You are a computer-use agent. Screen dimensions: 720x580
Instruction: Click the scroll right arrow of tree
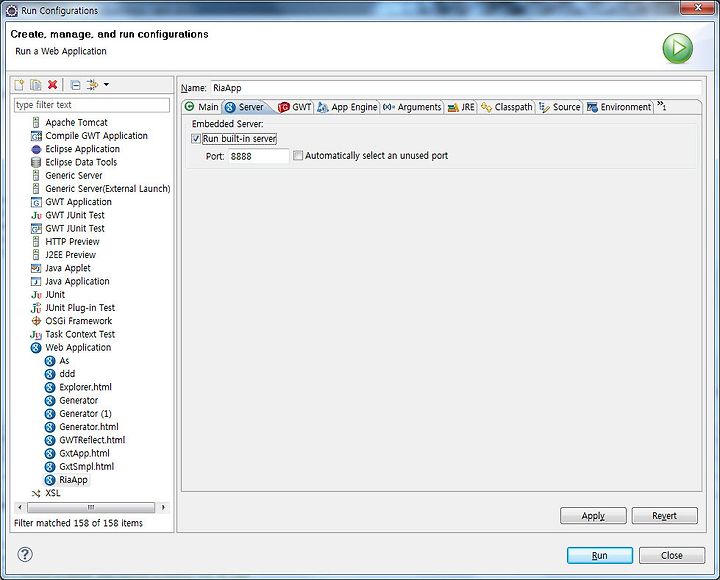[x=163, y=507]
